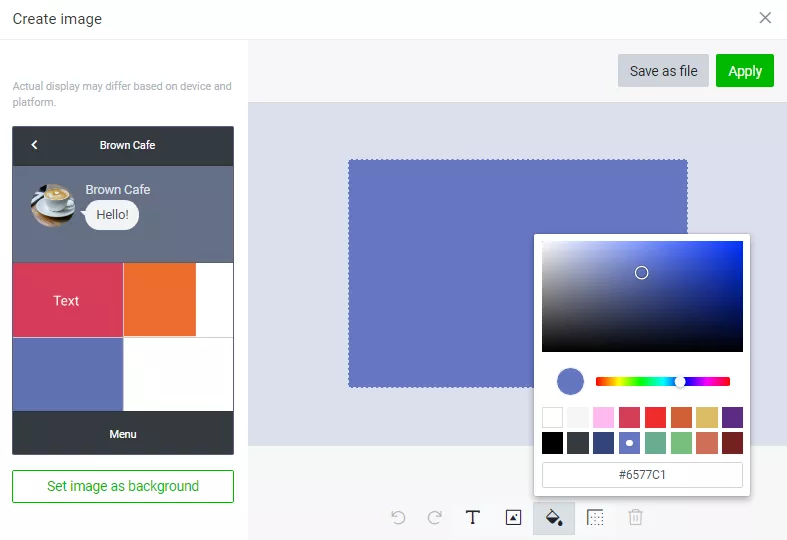This screenshot has width=787, height=540.
Task: Select the light gray color swatch
Action: [578, 418]
